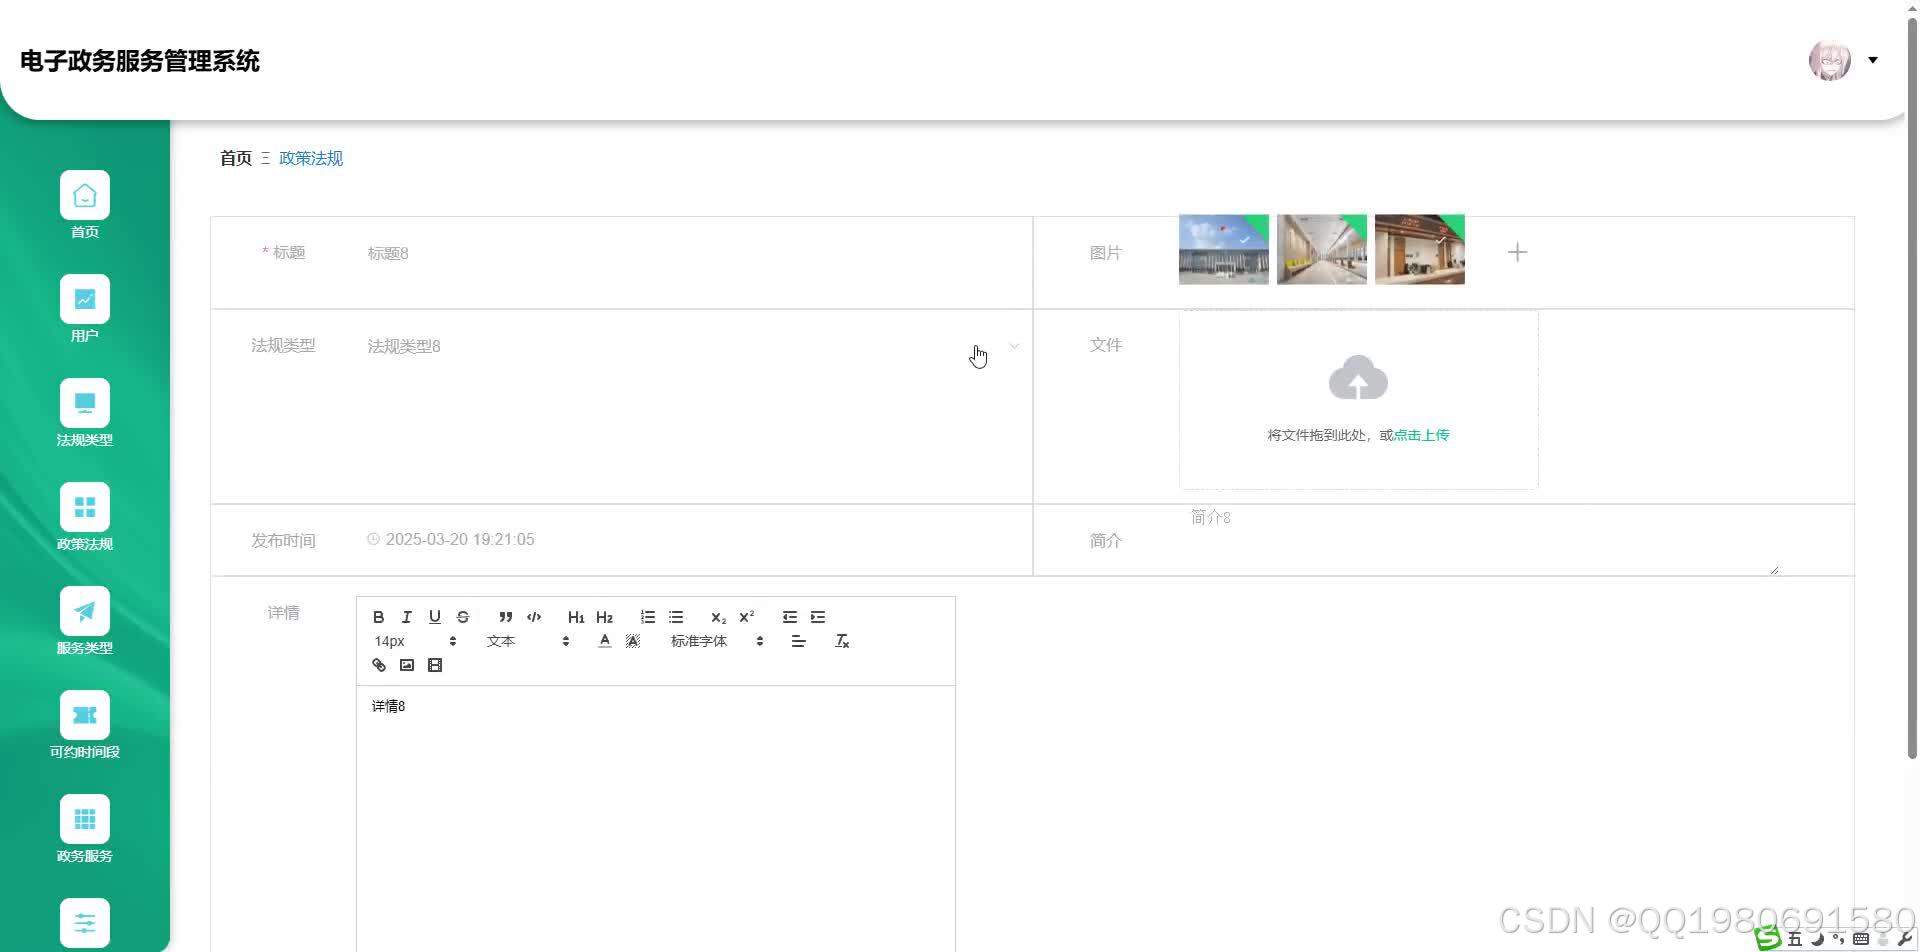Click the 首页 breadcrumb link
The width and height of the screenshot is (1920, 952).
coord(236,158)
